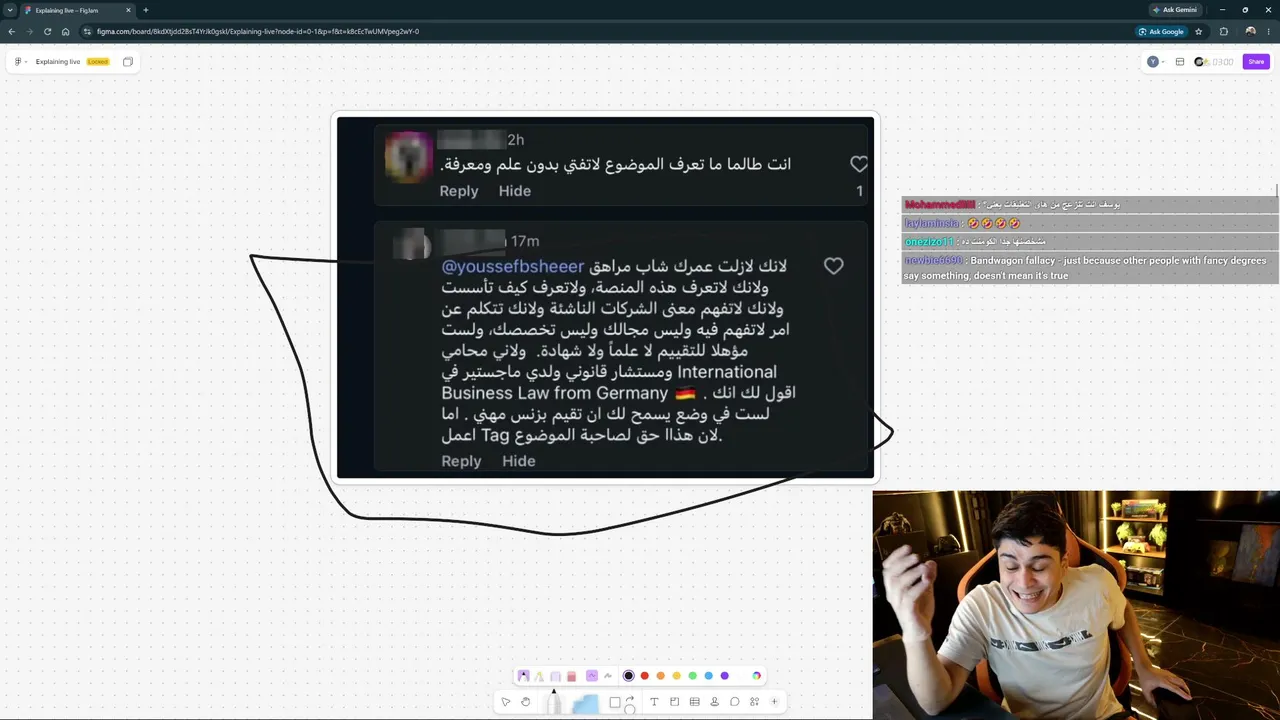Pick the Marker drawing tool

pyautogui.click(x=554, y=702)
